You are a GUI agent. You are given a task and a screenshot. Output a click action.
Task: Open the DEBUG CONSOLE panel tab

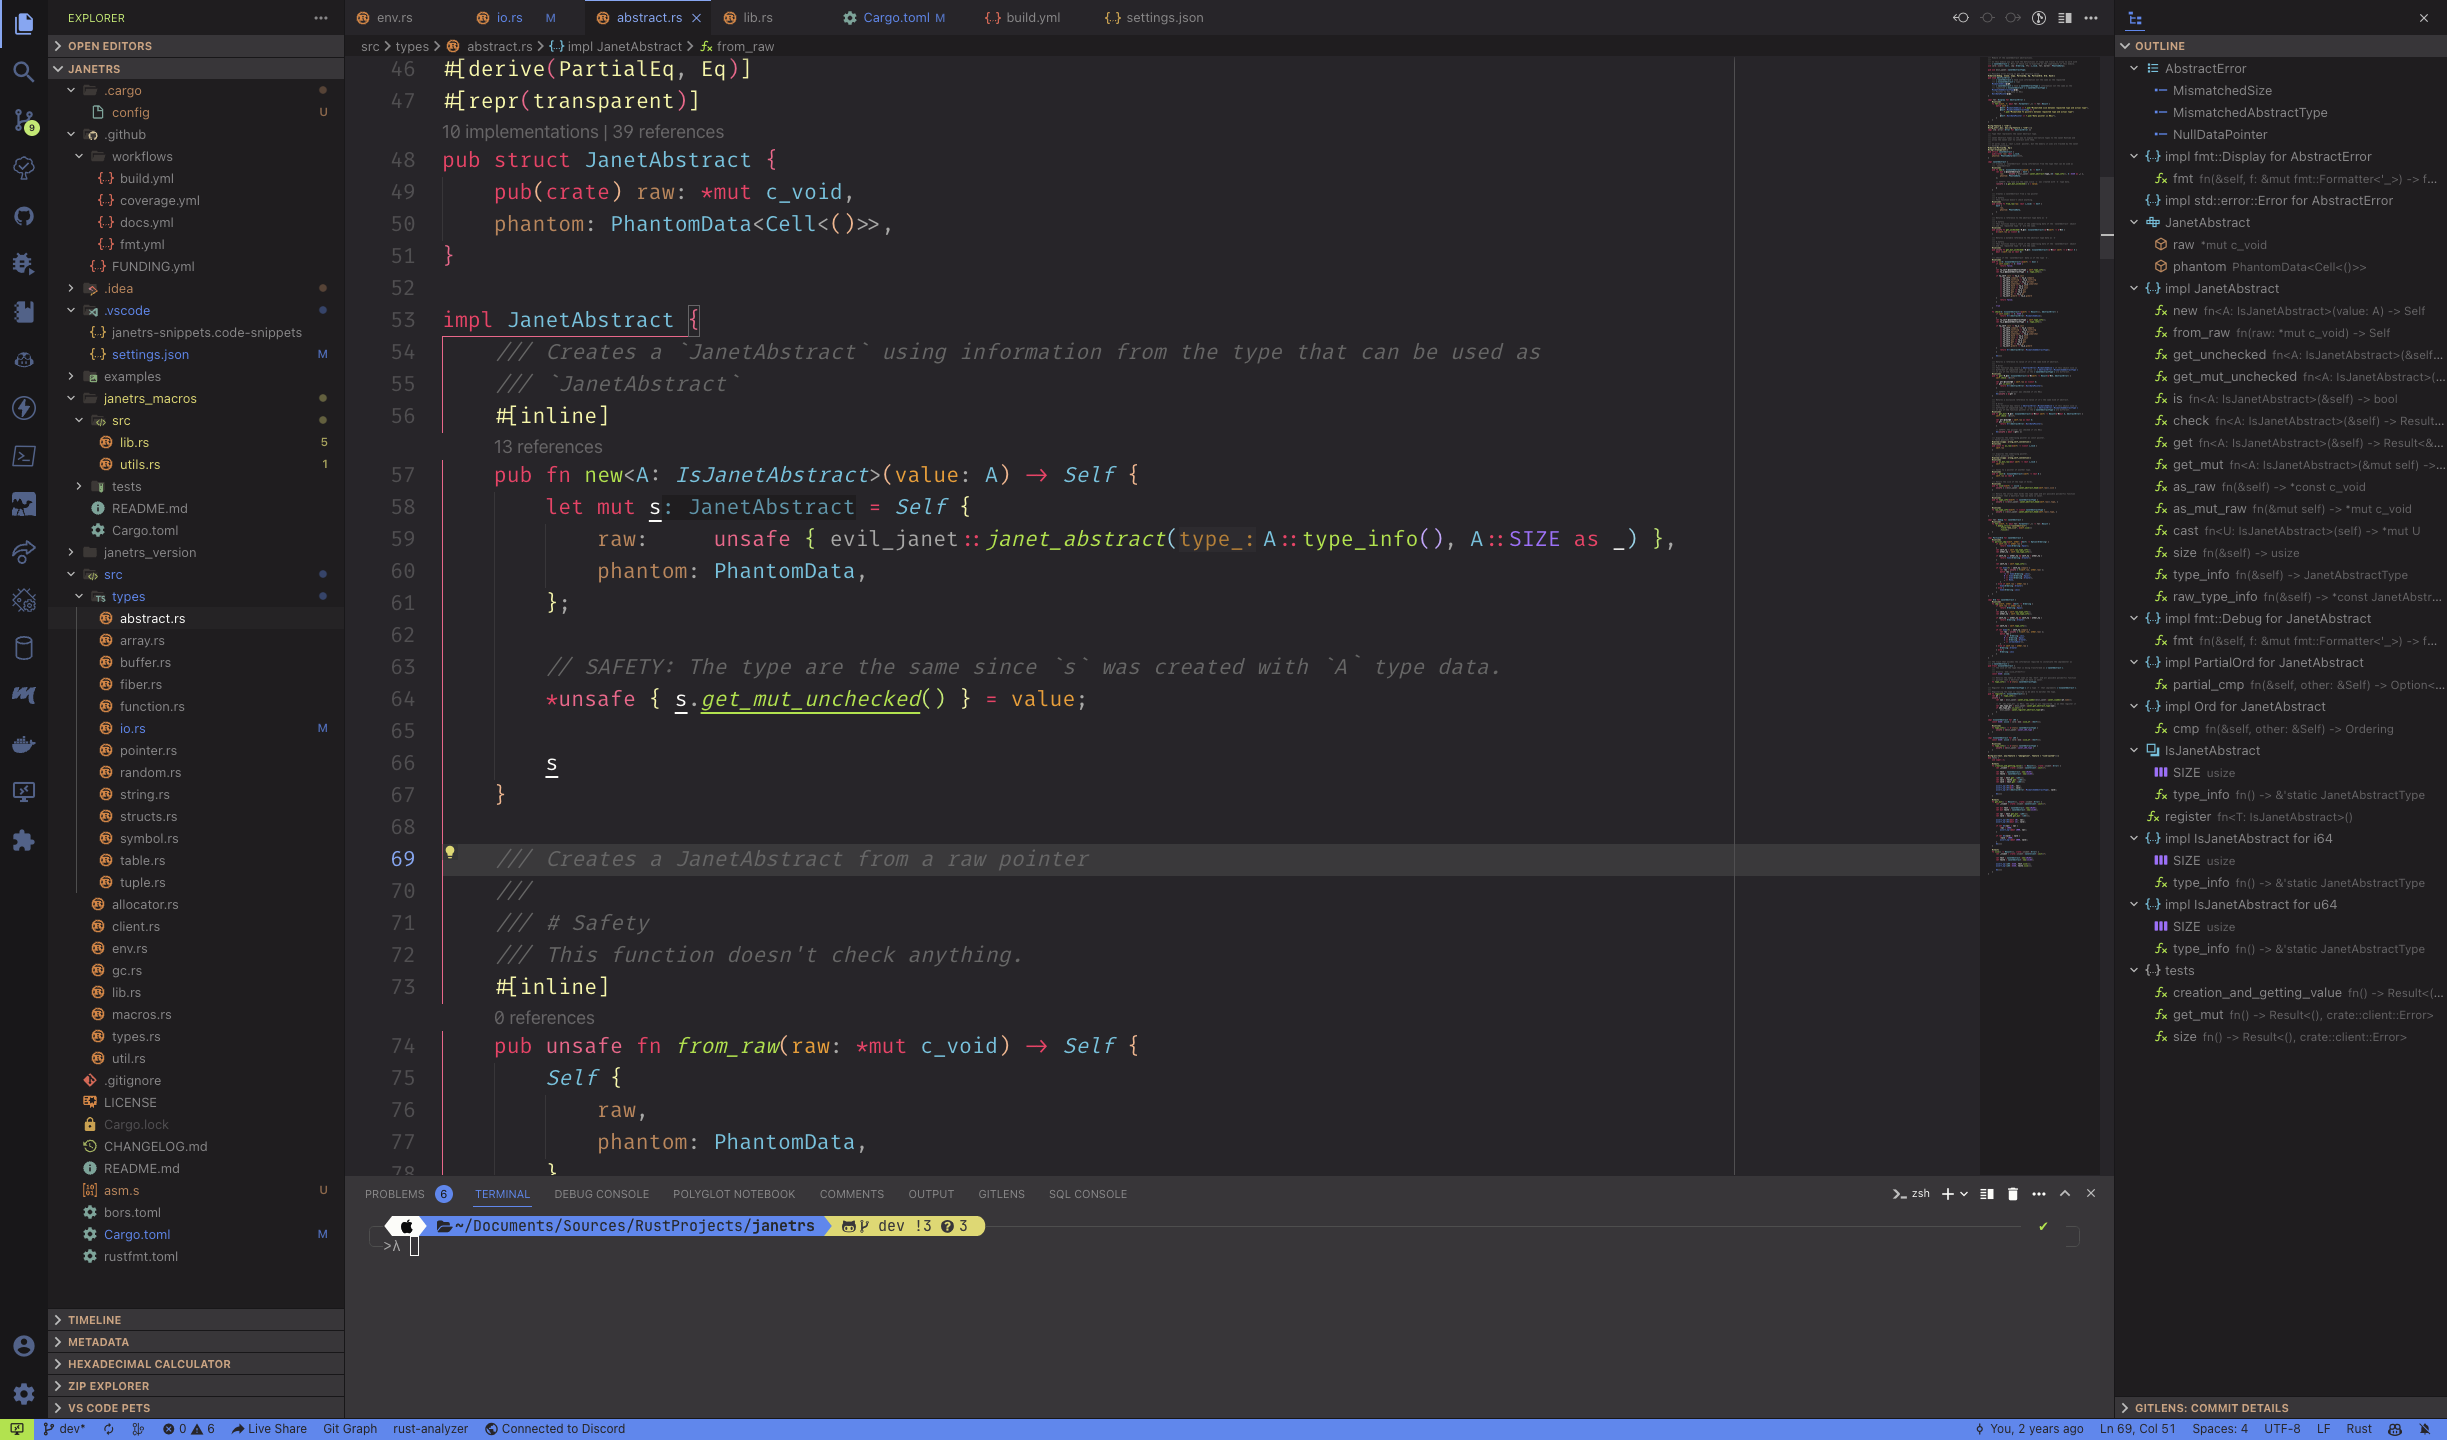pos(601,1194)
